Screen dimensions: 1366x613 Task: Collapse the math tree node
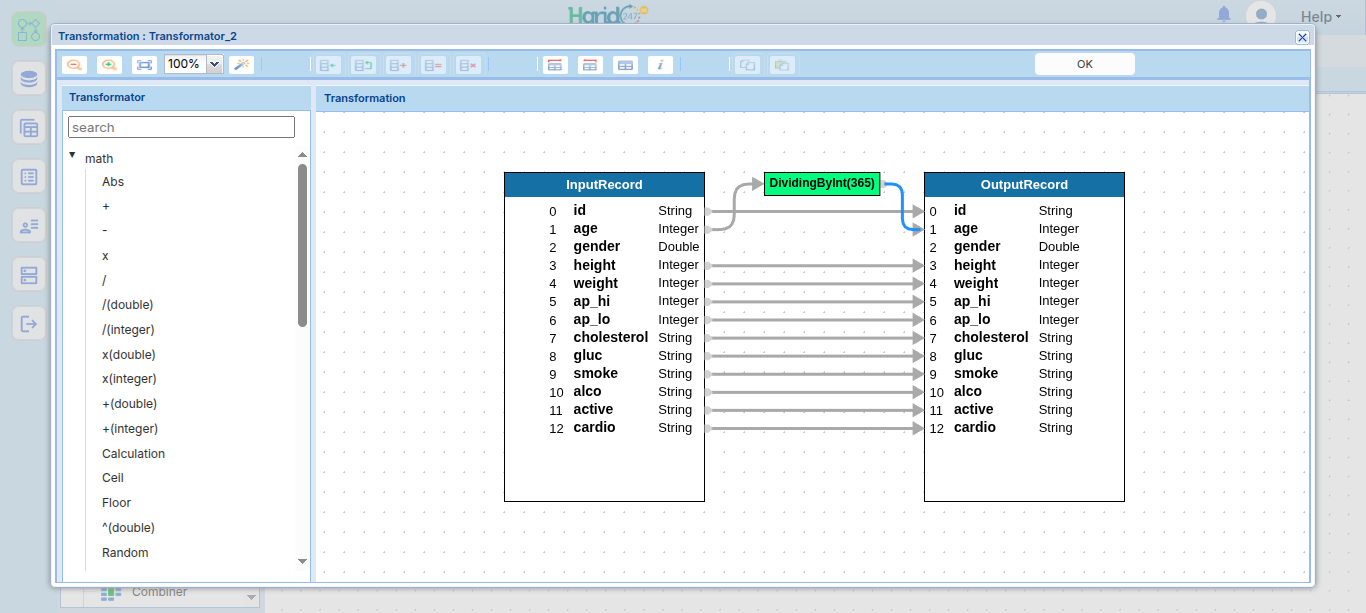click(73, 155)
